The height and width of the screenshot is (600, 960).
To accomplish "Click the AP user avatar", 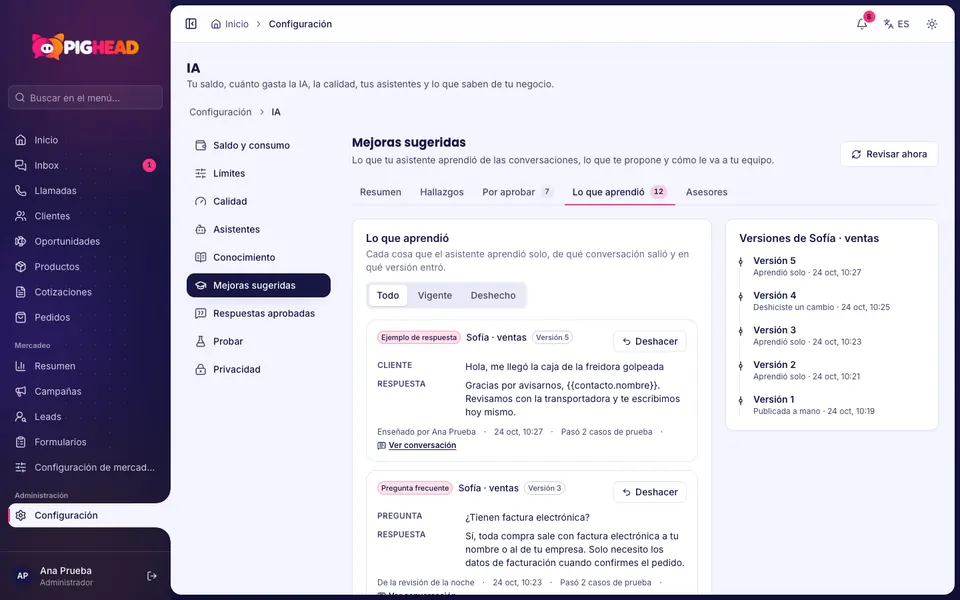I will [23, 576].
